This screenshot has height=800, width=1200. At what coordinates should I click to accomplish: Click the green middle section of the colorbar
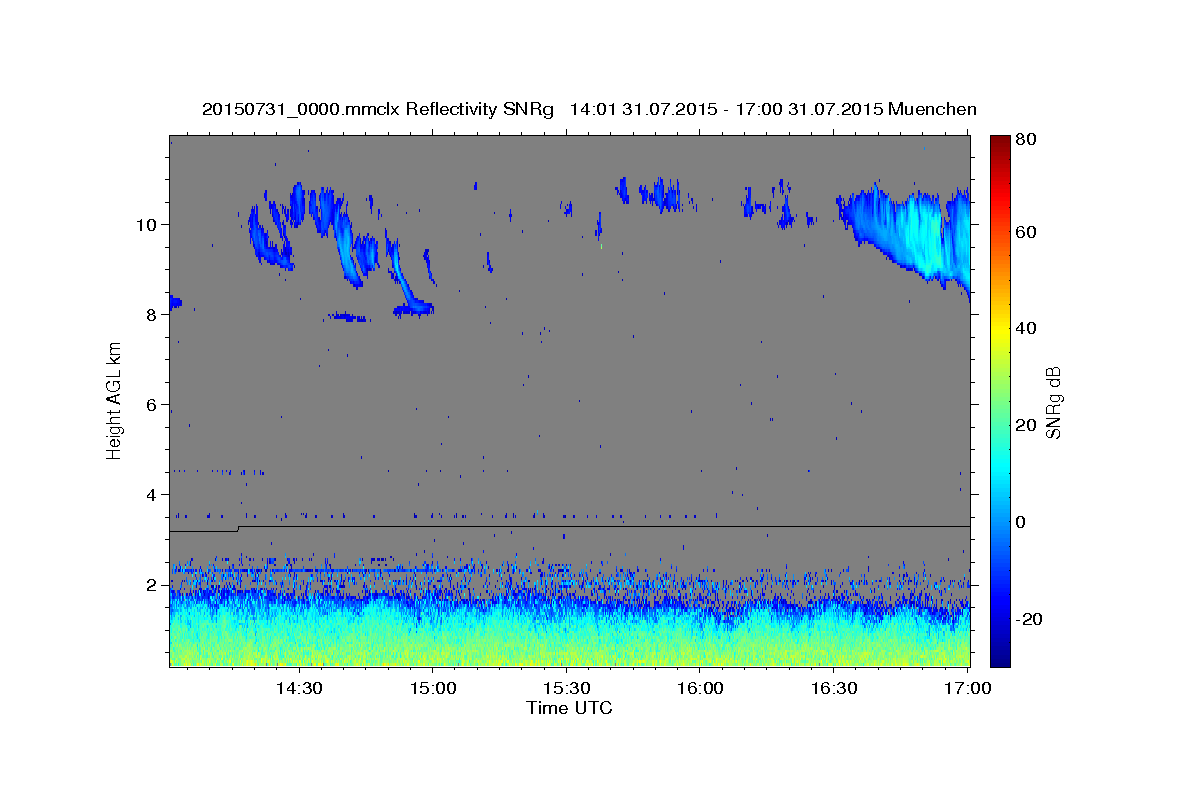pyautogui.click(x=1000, y=400)
